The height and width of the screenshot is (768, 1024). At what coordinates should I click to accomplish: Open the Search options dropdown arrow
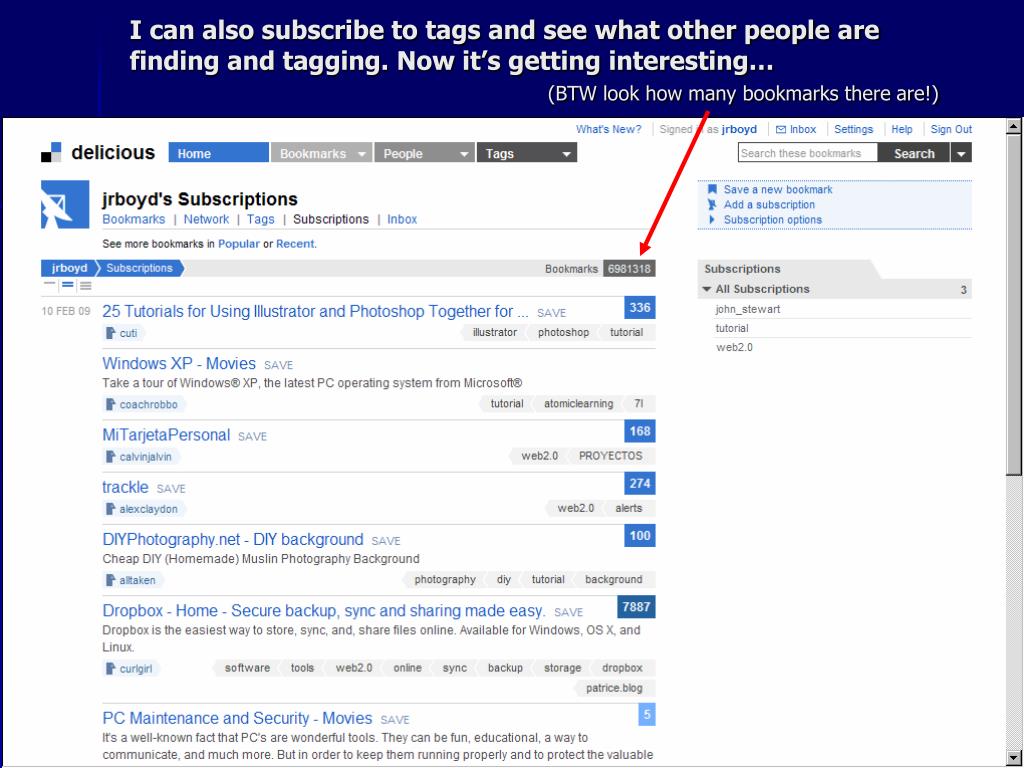[x=961, y=153]
